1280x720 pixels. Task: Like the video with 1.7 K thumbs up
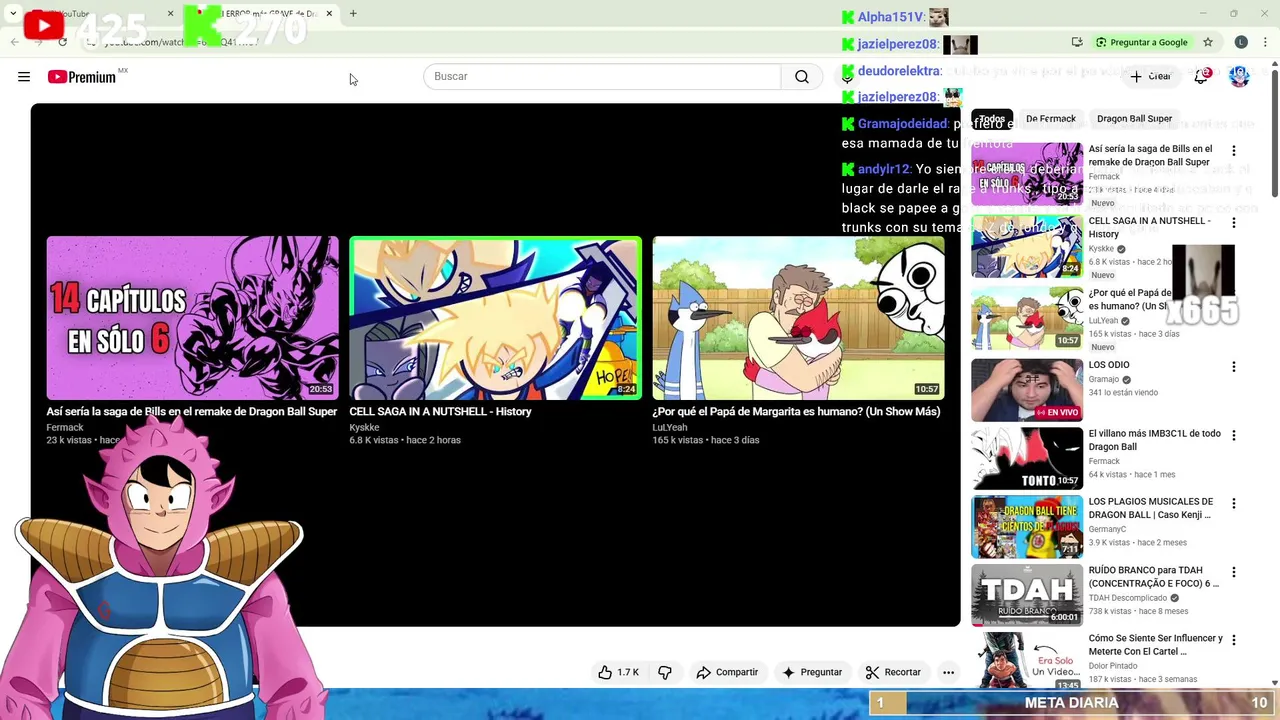click(618, 672)
